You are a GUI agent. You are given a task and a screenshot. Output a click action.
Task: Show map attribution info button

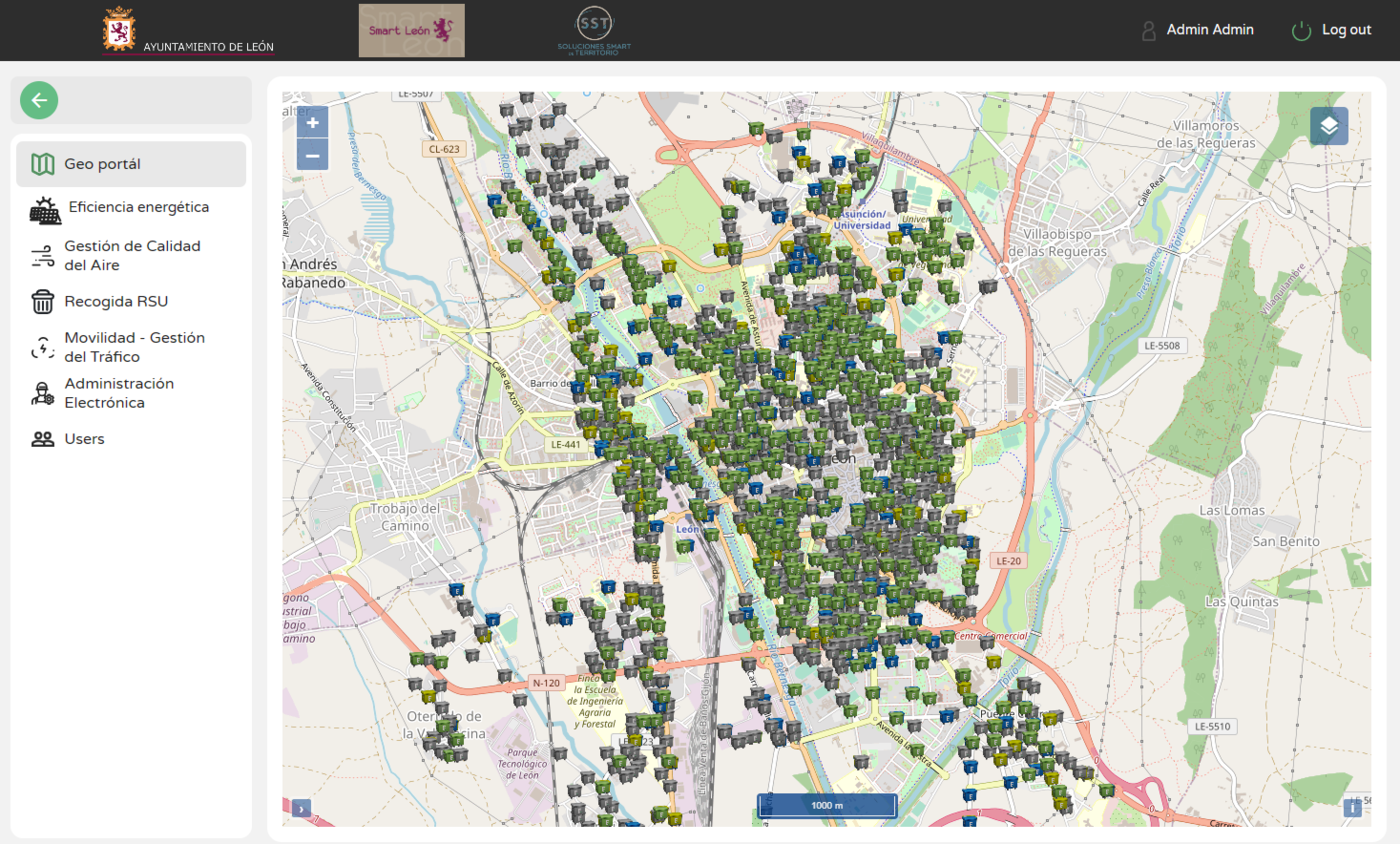[1352, 807]
